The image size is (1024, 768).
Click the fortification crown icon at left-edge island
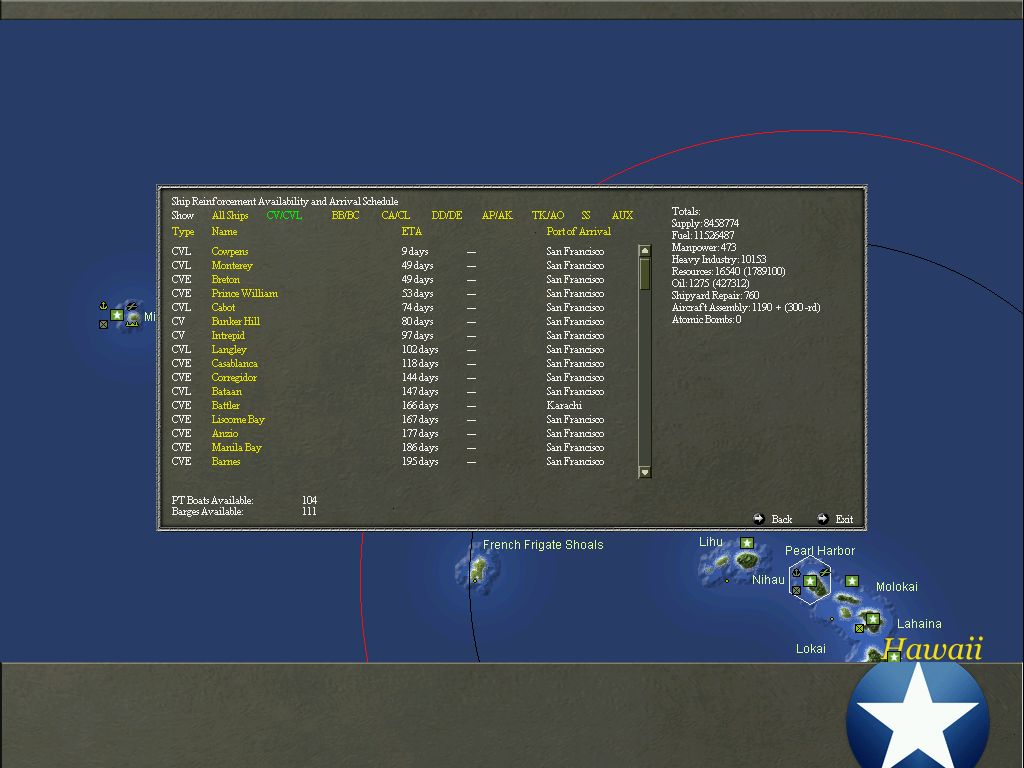click(132, 323)
